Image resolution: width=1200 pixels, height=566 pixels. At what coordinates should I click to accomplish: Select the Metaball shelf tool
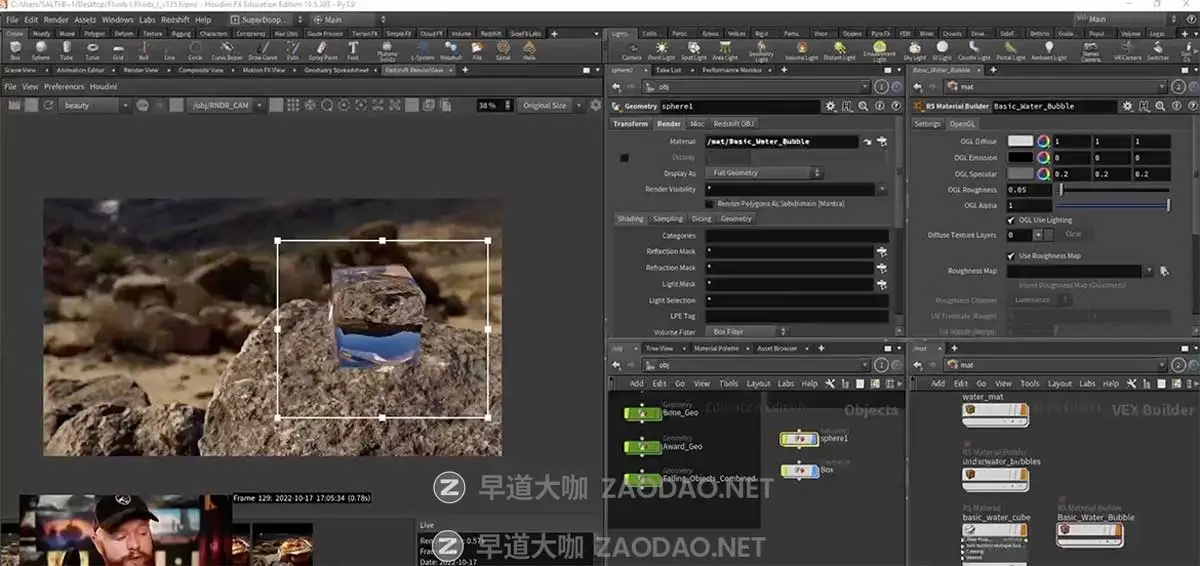451,50
